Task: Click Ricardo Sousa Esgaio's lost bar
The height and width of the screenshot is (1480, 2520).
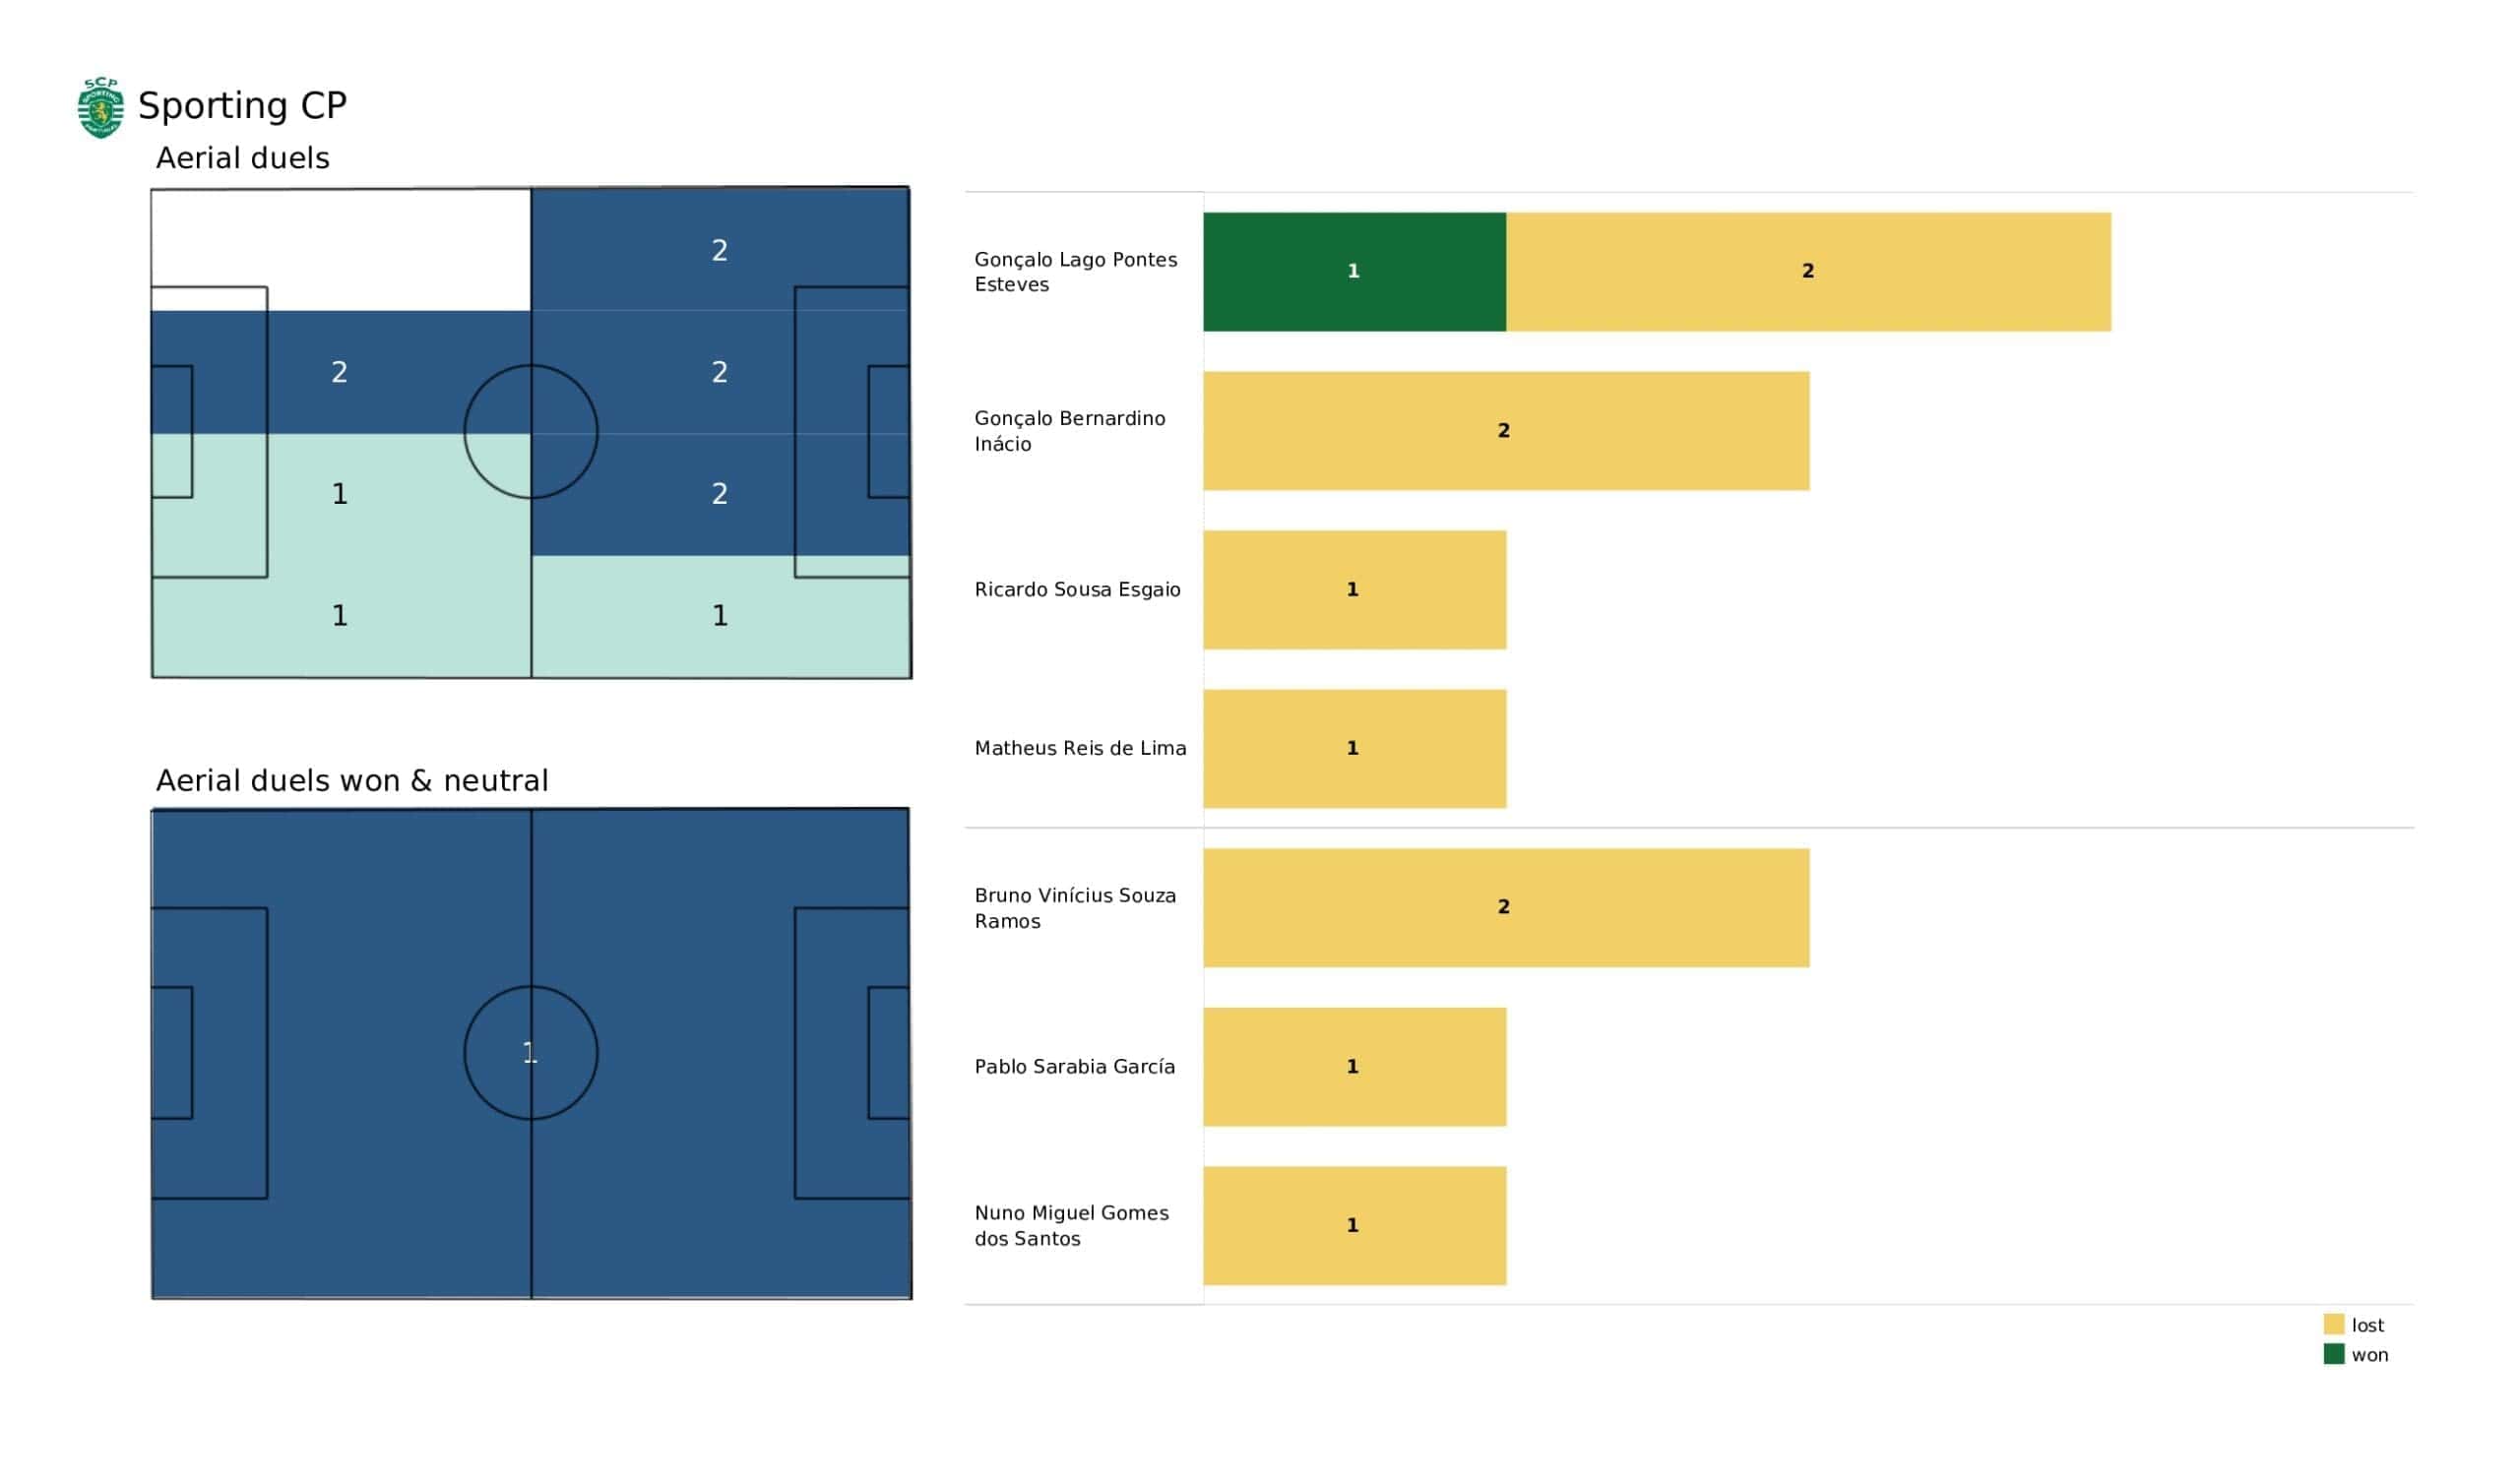Action: (x=1354, y=589)
